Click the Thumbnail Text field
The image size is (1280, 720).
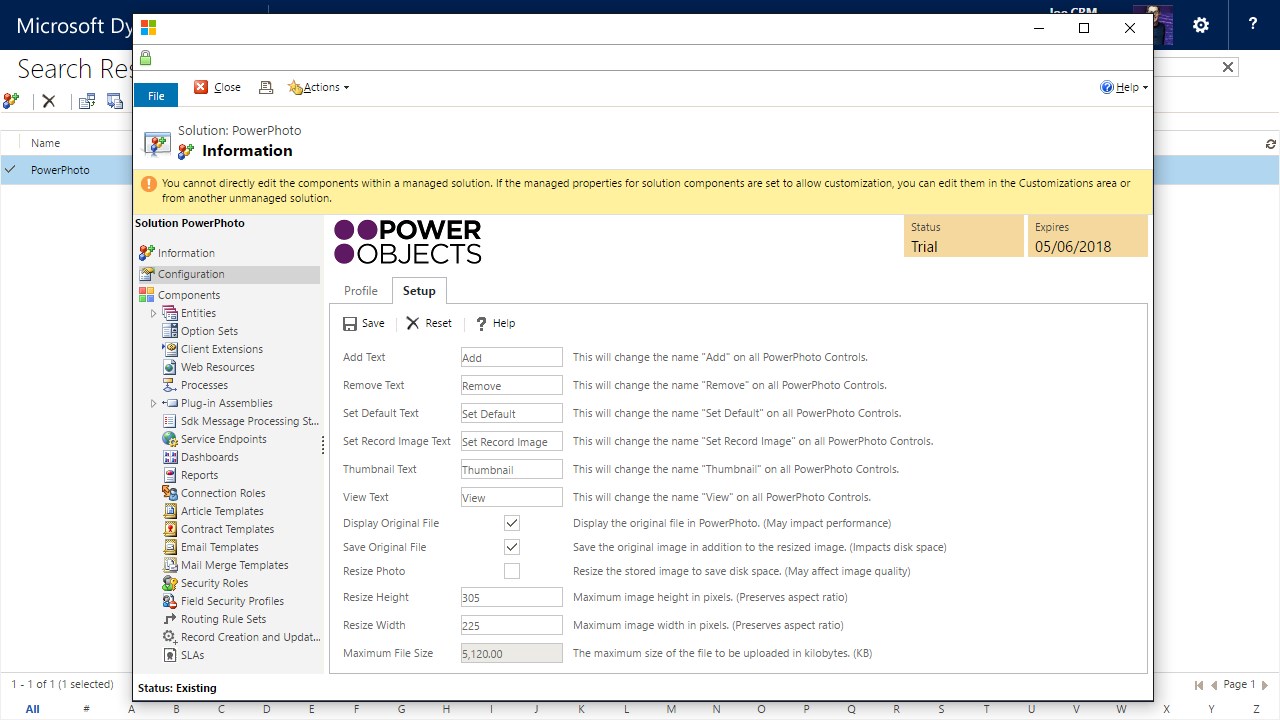click(512, 469)
